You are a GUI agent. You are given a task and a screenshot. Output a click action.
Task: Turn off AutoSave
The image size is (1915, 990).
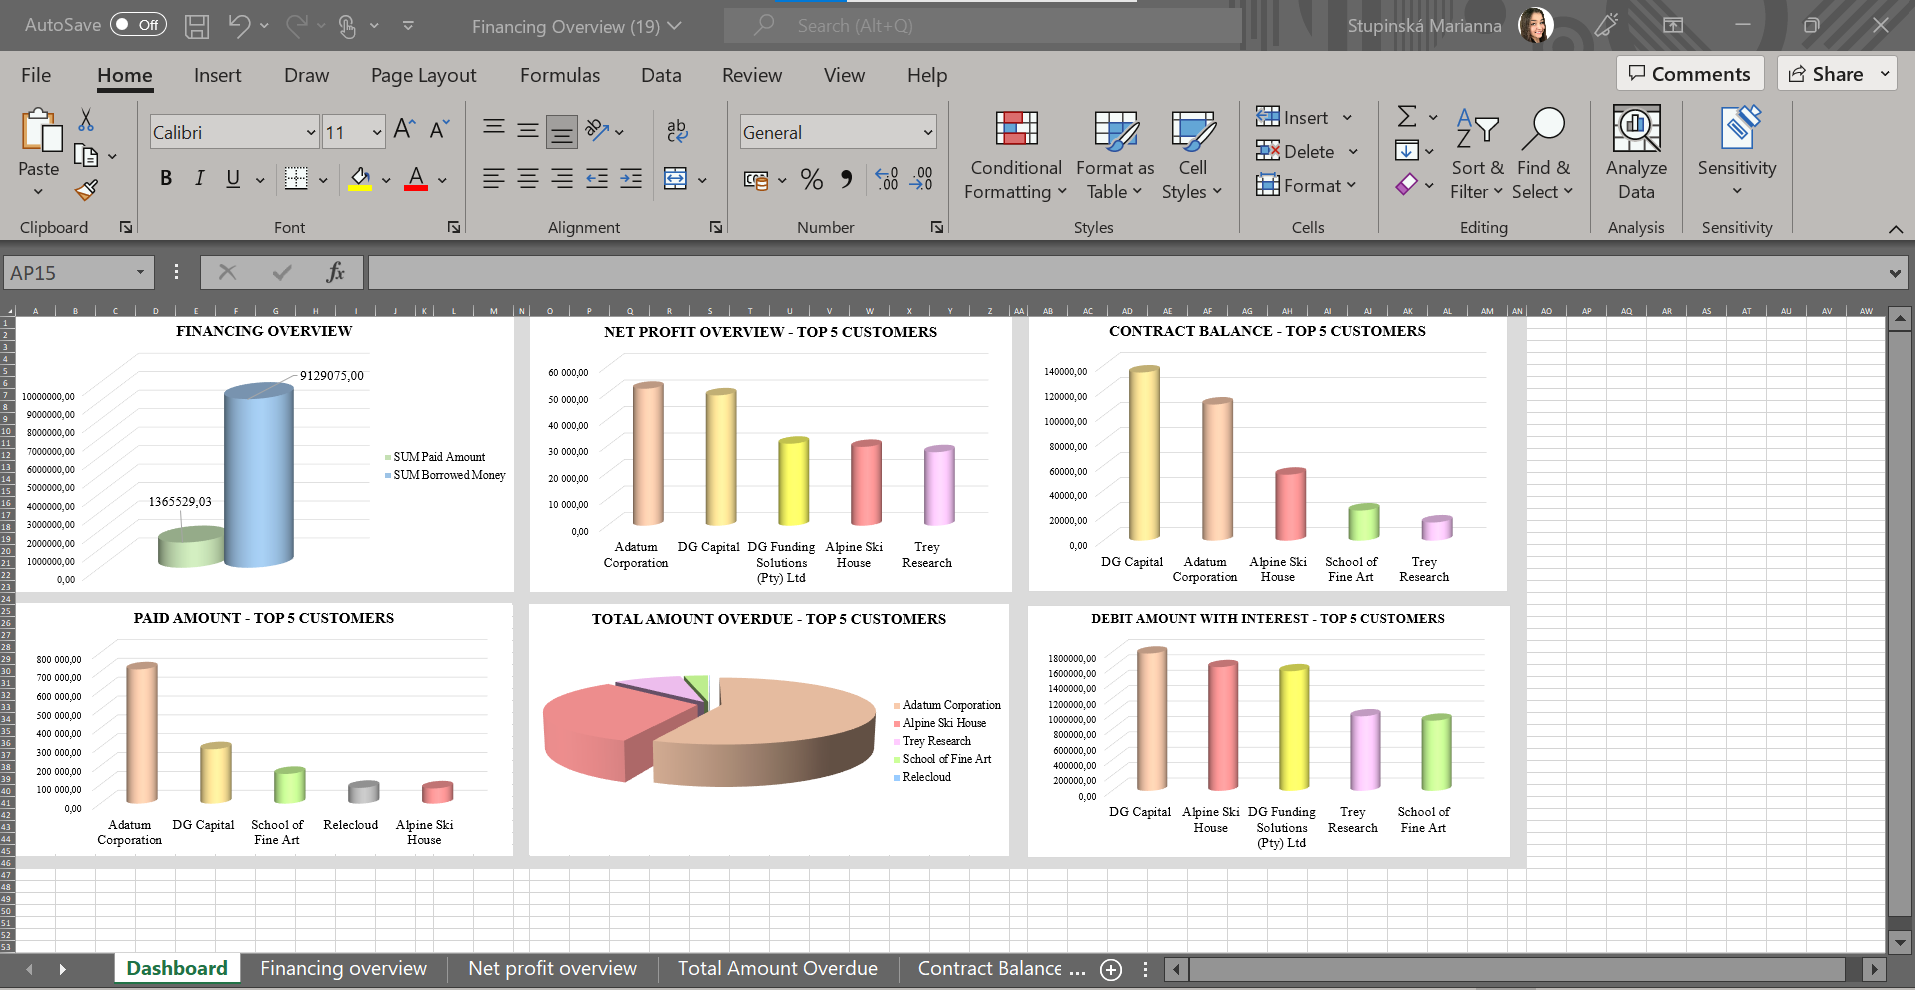tap(138, 25)
